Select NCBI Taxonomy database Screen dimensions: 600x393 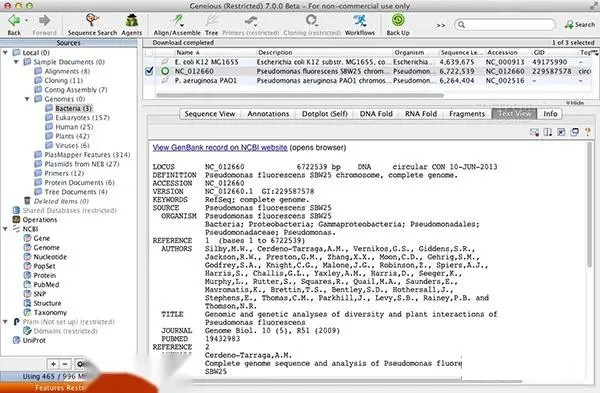45,312
